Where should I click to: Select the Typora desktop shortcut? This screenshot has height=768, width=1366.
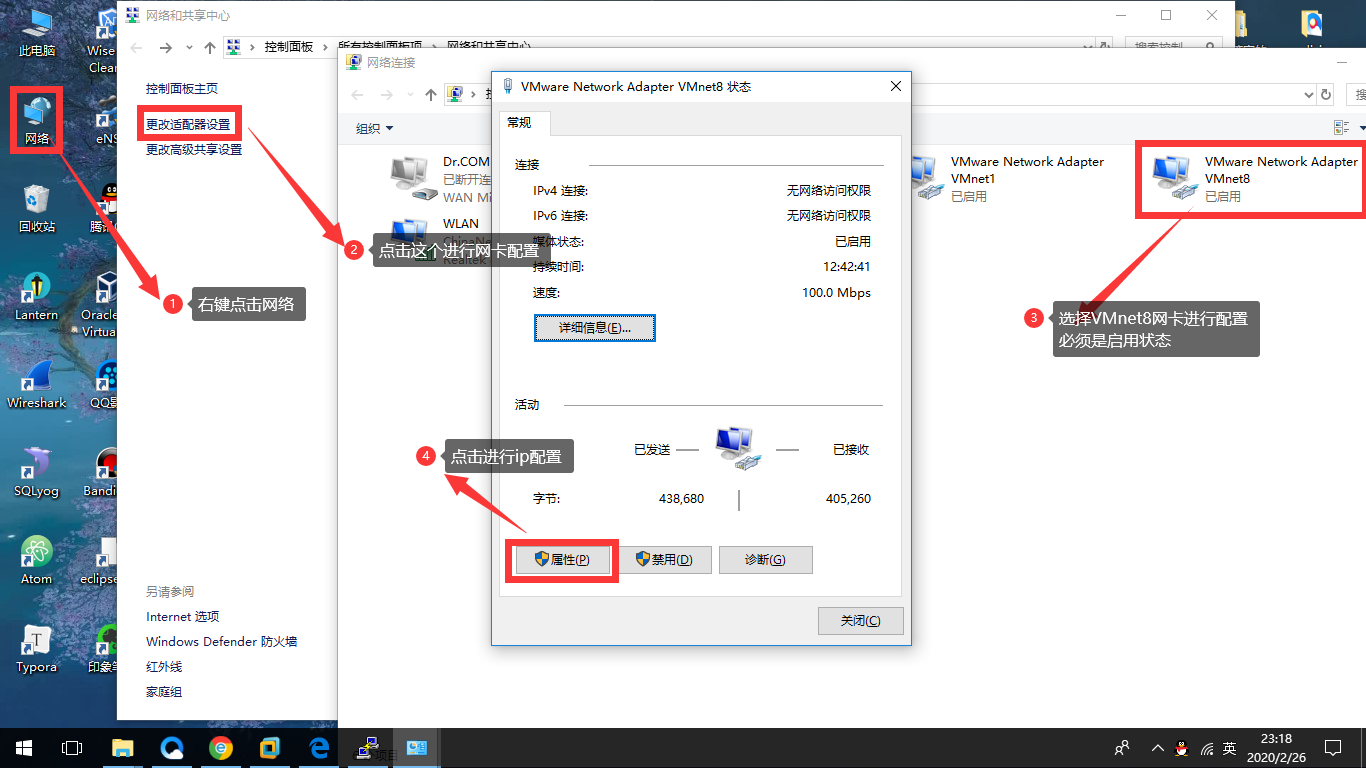pyautogui.click(x=37, y=648)
